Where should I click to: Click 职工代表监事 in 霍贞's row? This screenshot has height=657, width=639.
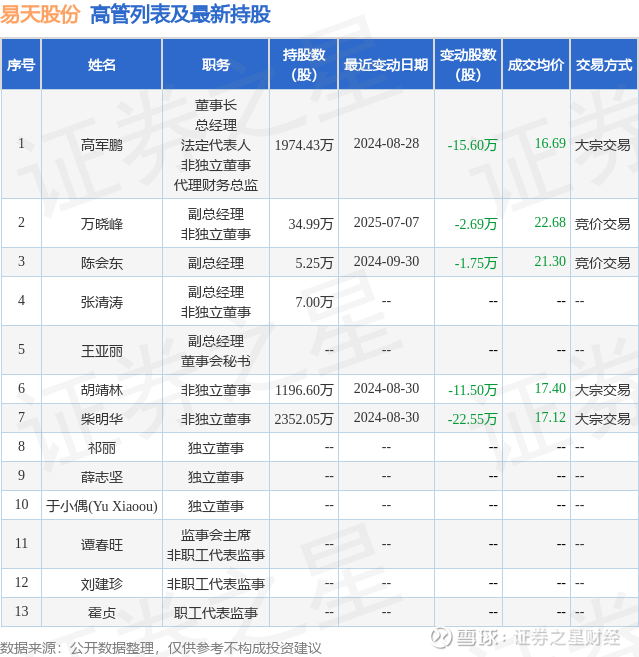pos(215,613)
